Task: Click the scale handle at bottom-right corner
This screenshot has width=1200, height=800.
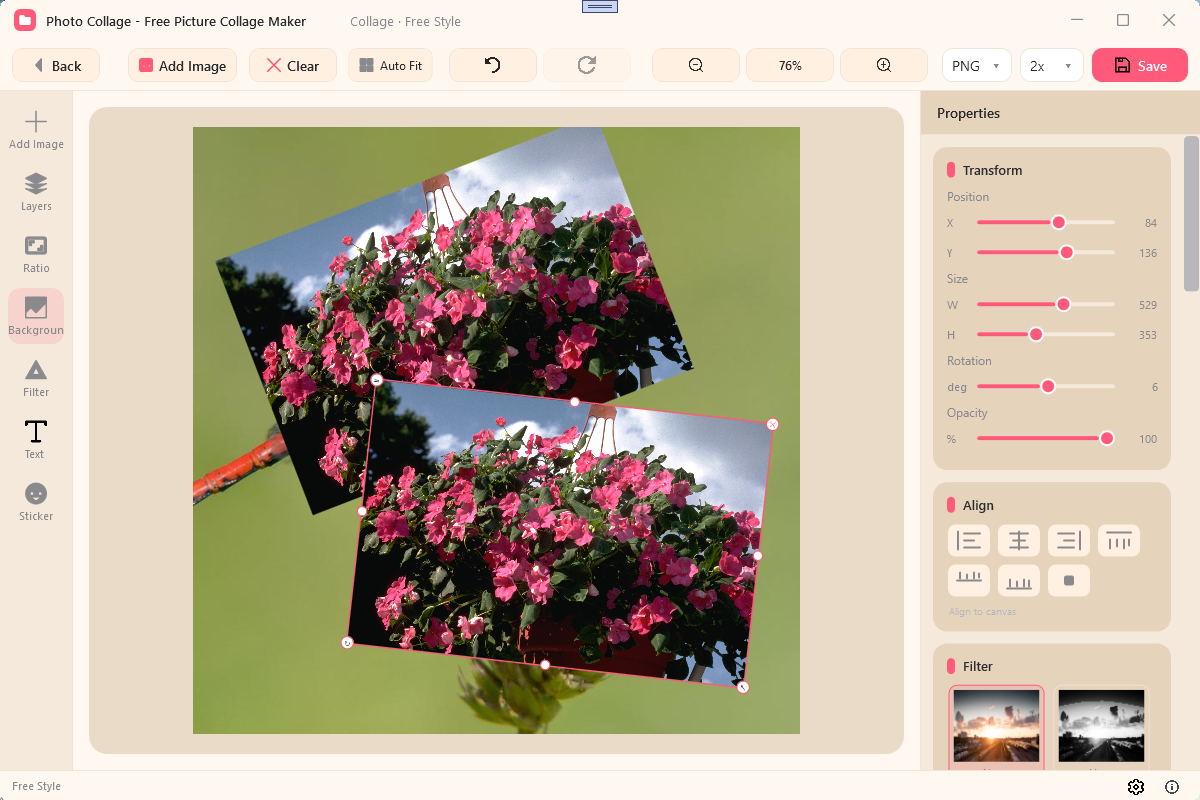Action: tap(743, 687)
